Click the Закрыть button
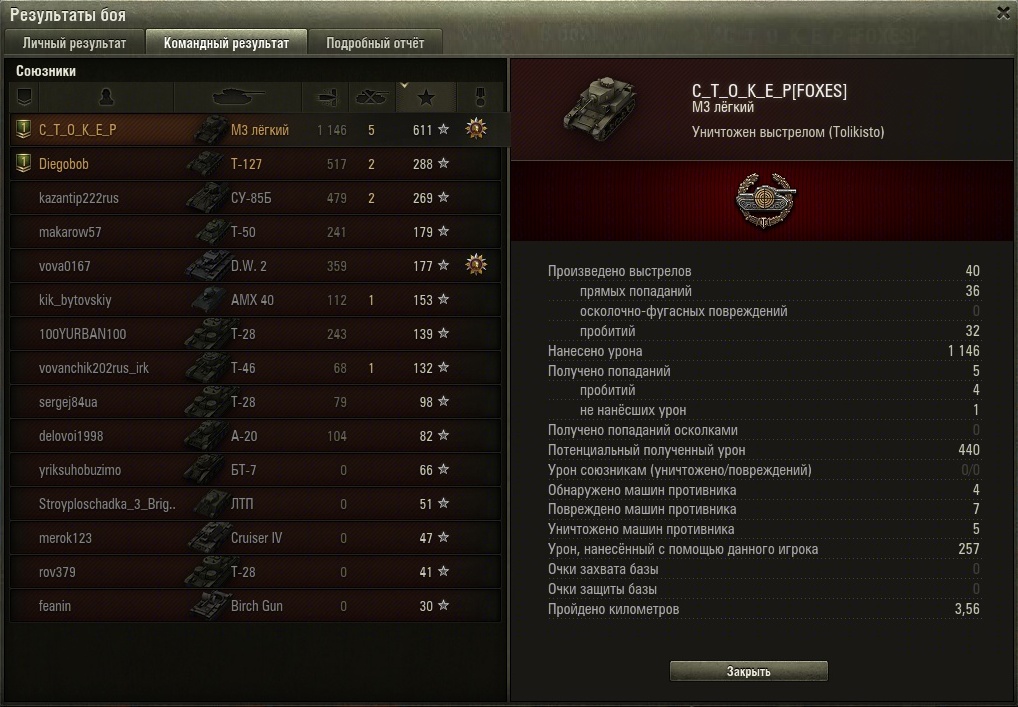The width and height of the screenshot is (1018, 707). (x=749, y=671)
